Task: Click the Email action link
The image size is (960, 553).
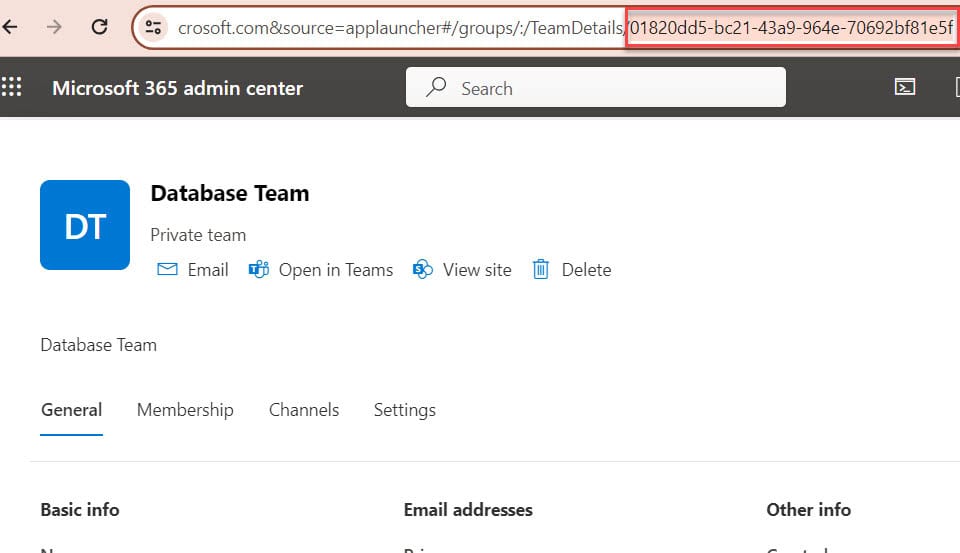Action: coord(208,270)
